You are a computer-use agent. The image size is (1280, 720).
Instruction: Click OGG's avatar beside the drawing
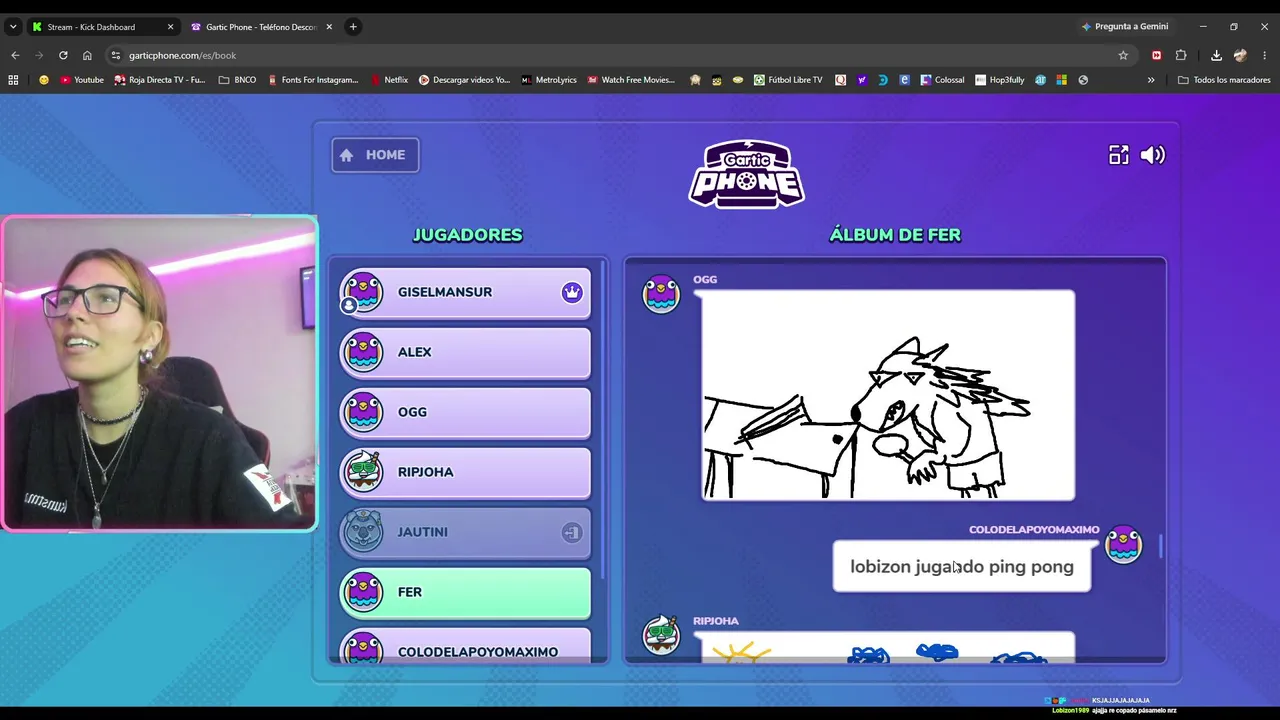661,294
